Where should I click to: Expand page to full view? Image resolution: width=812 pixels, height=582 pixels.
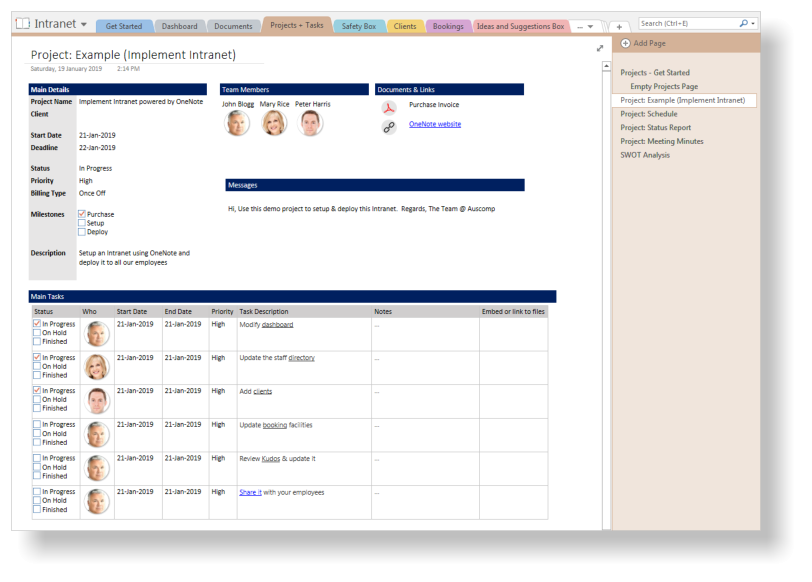tap(600, 48)
